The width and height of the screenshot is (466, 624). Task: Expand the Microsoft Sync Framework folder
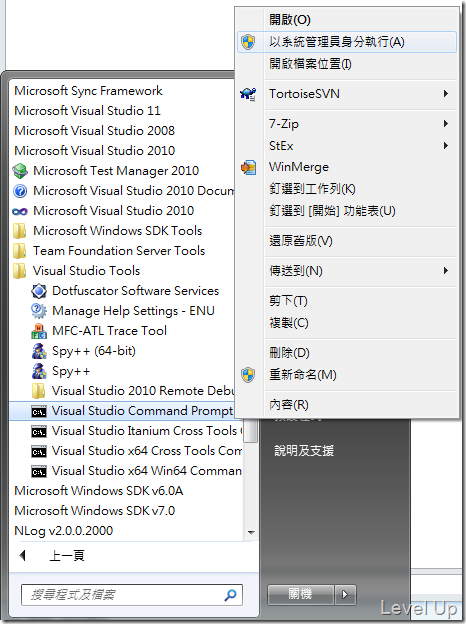pyautogui.click(x=88, y=91)
